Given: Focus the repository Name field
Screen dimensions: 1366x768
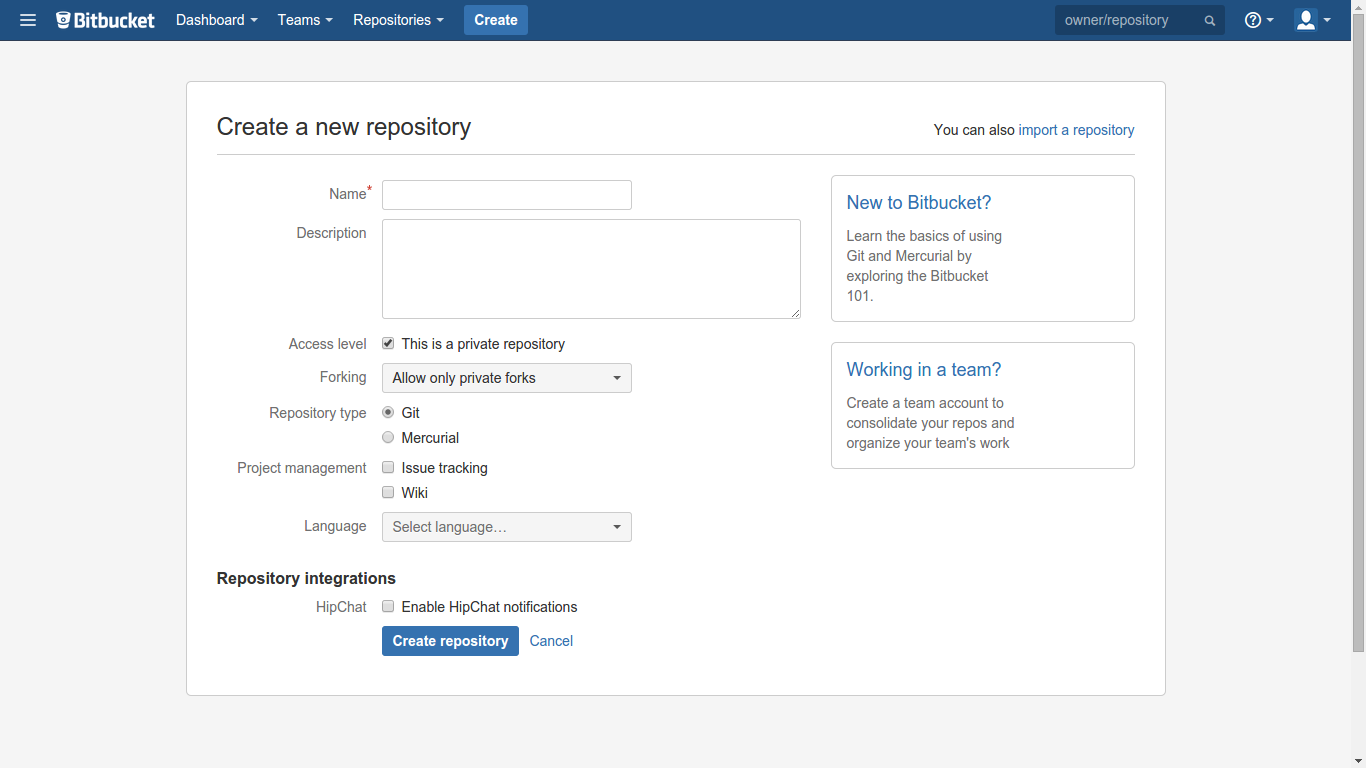Looking at the screenshot, I should coord(507,195).
